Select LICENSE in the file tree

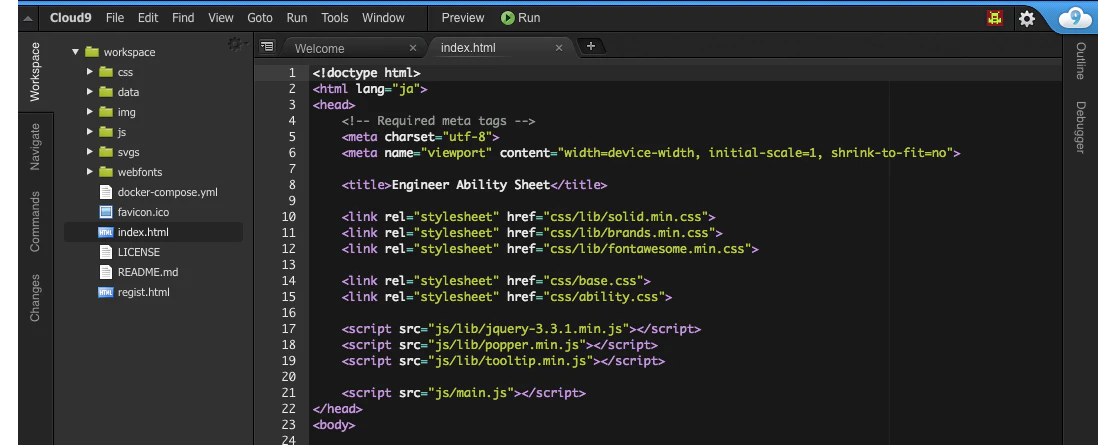coord(139,252)
